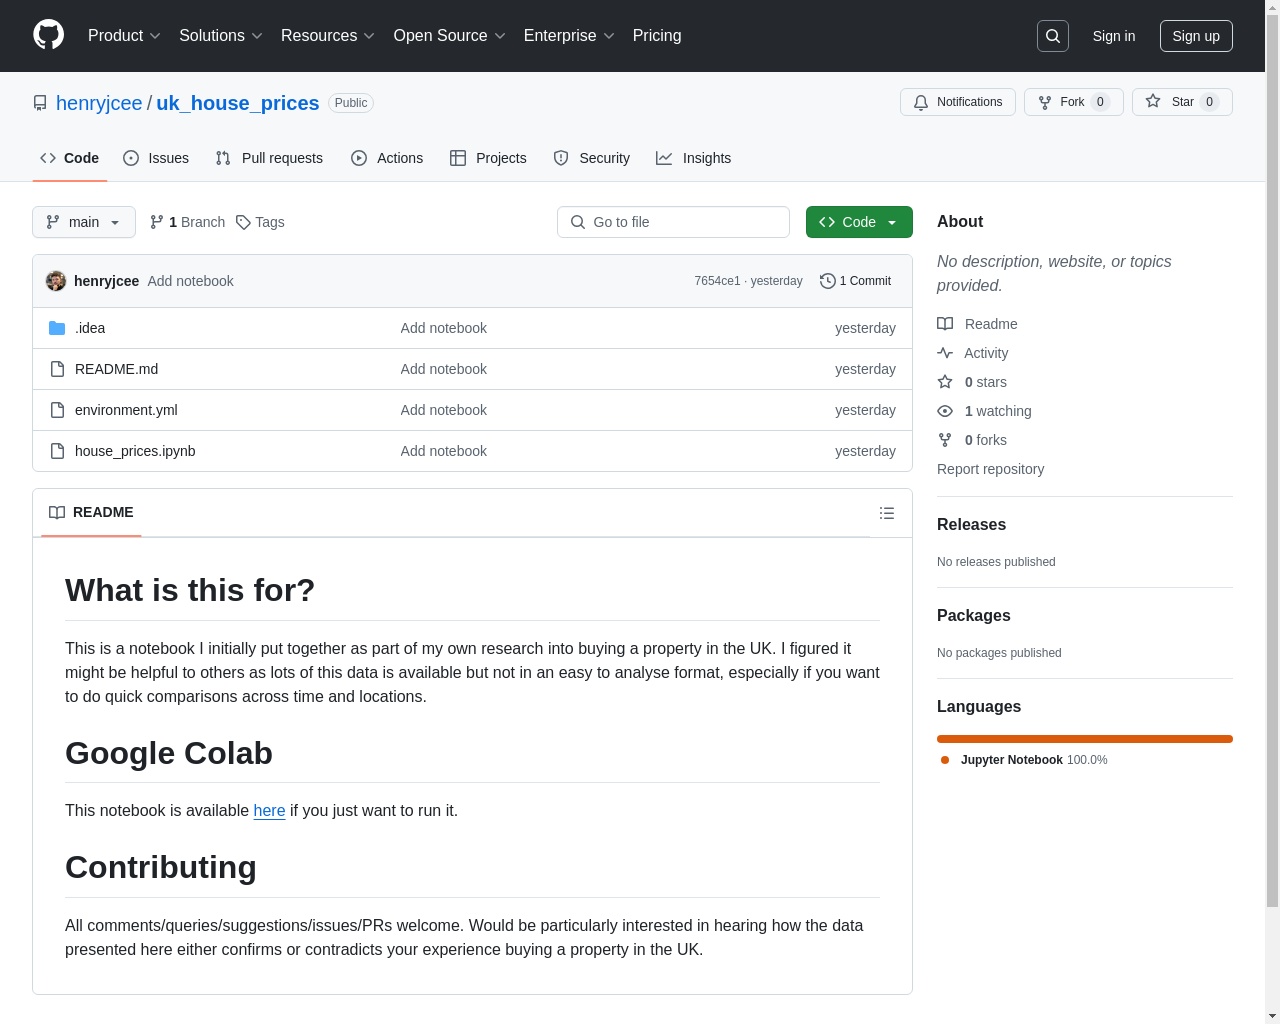
Task: Select the README tab header
Action: coord(91,512)
